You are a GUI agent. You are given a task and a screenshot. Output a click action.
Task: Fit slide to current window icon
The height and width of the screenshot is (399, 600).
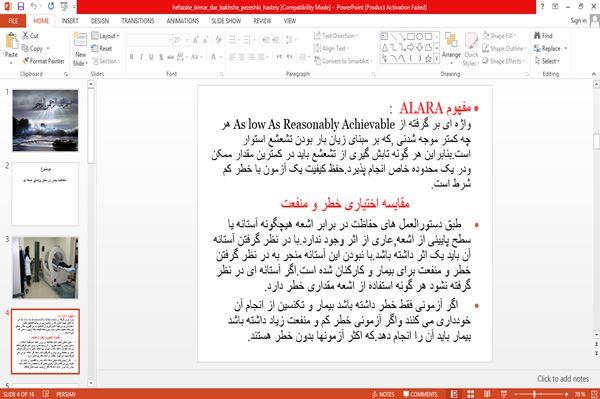[x=595, y=394]
